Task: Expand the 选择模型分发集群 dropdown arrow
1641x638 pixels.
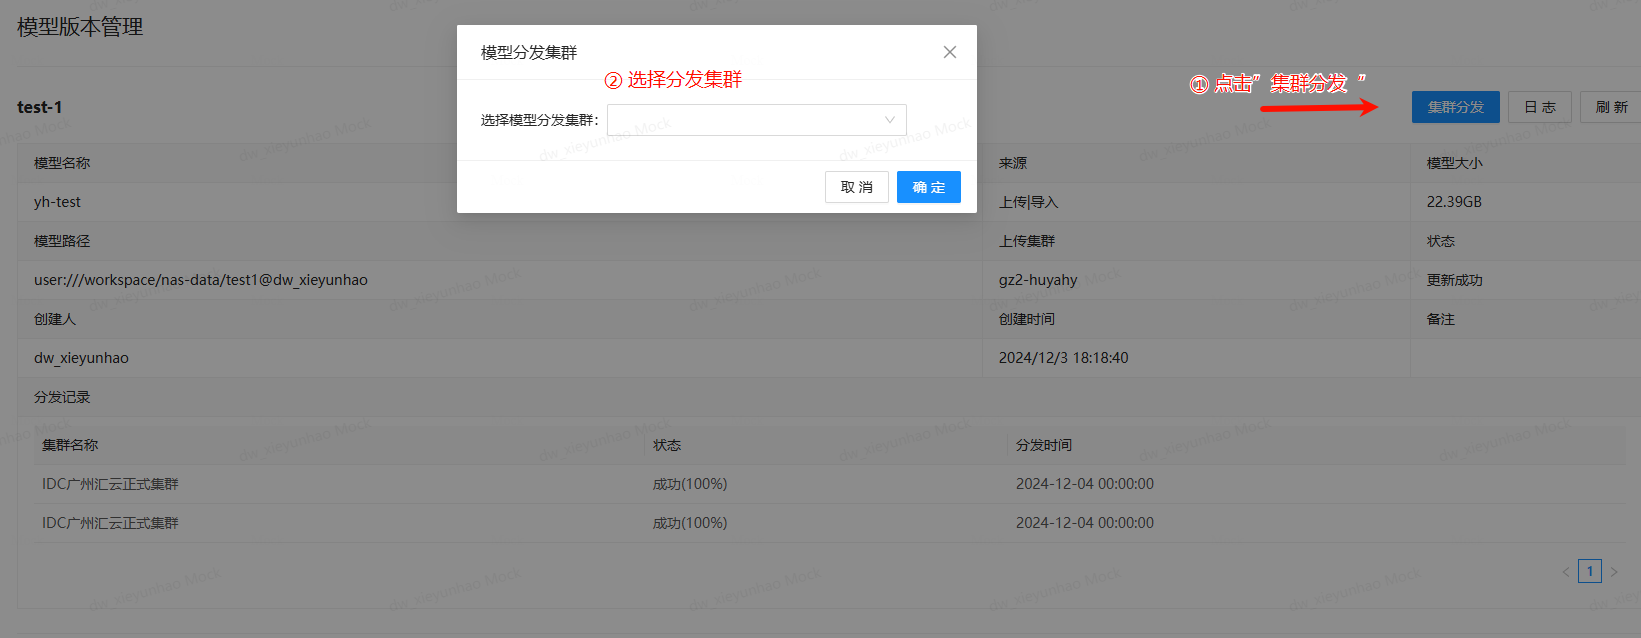Action: [x=889, y=120]
